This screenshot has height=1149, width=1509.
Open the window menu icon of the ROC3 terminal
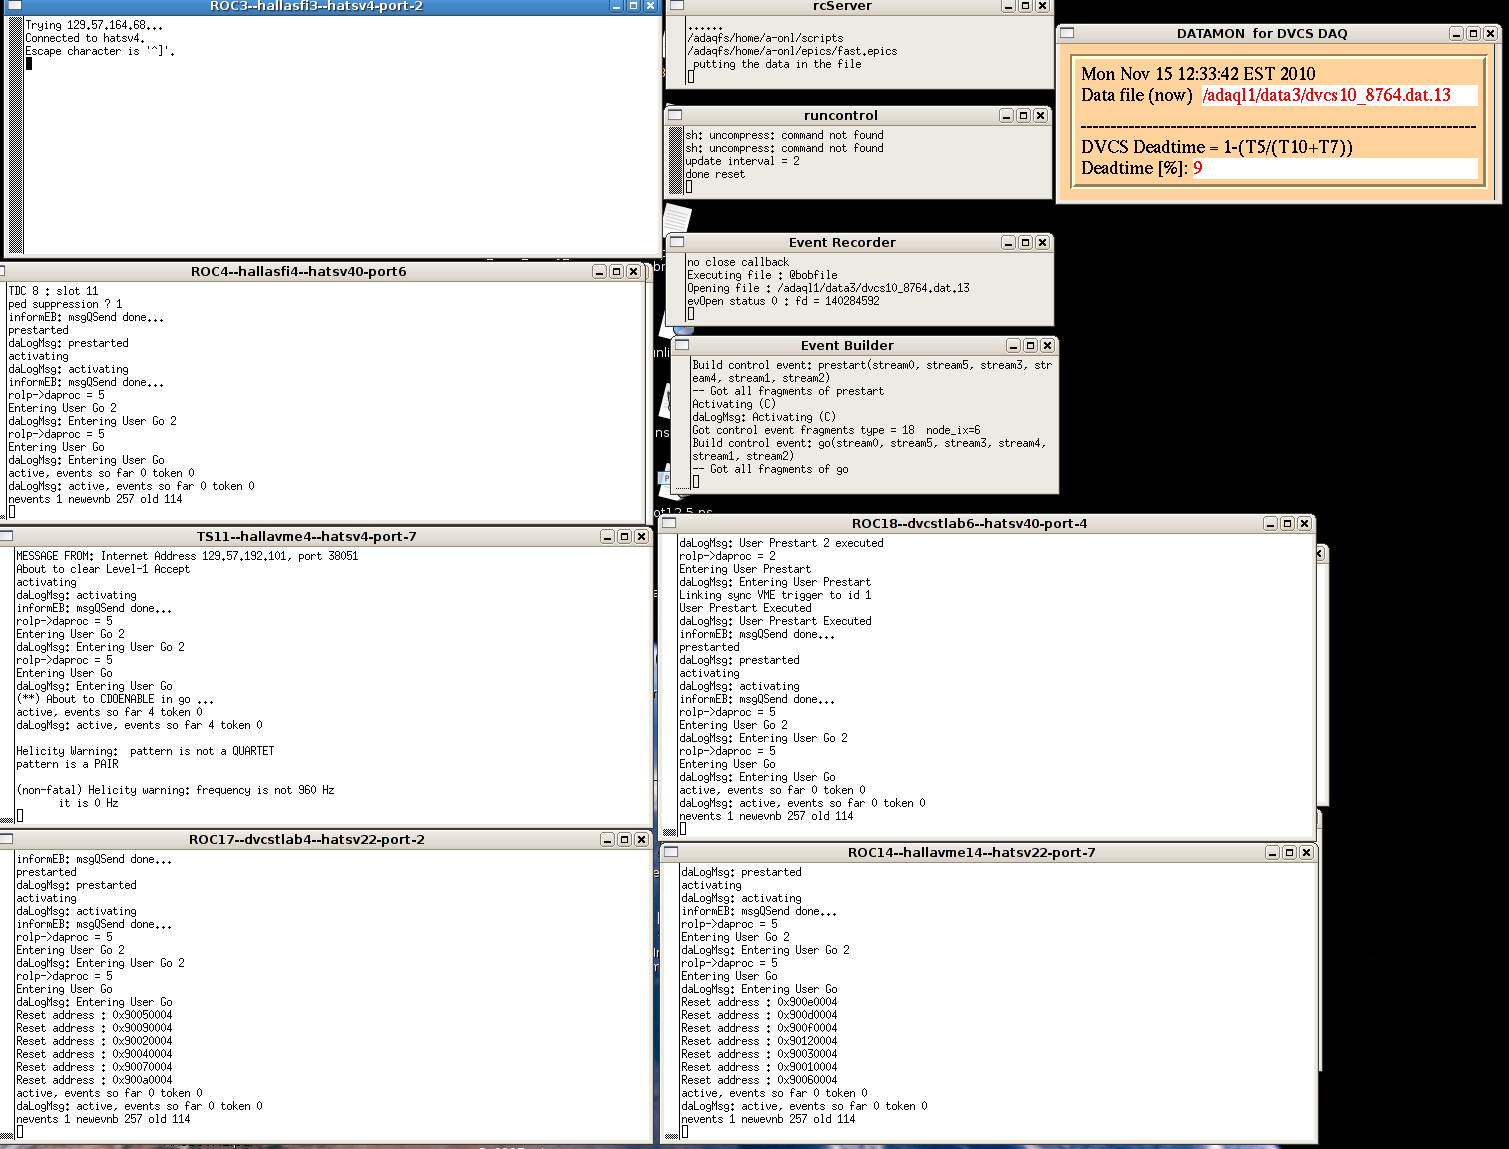pos(14,5)
